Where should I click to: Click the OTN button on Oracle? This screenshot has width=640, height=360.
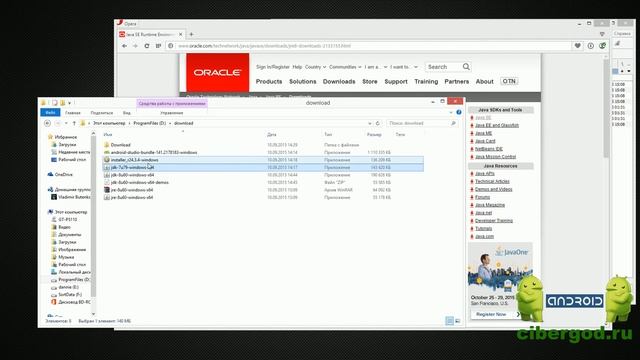point(509,81)
